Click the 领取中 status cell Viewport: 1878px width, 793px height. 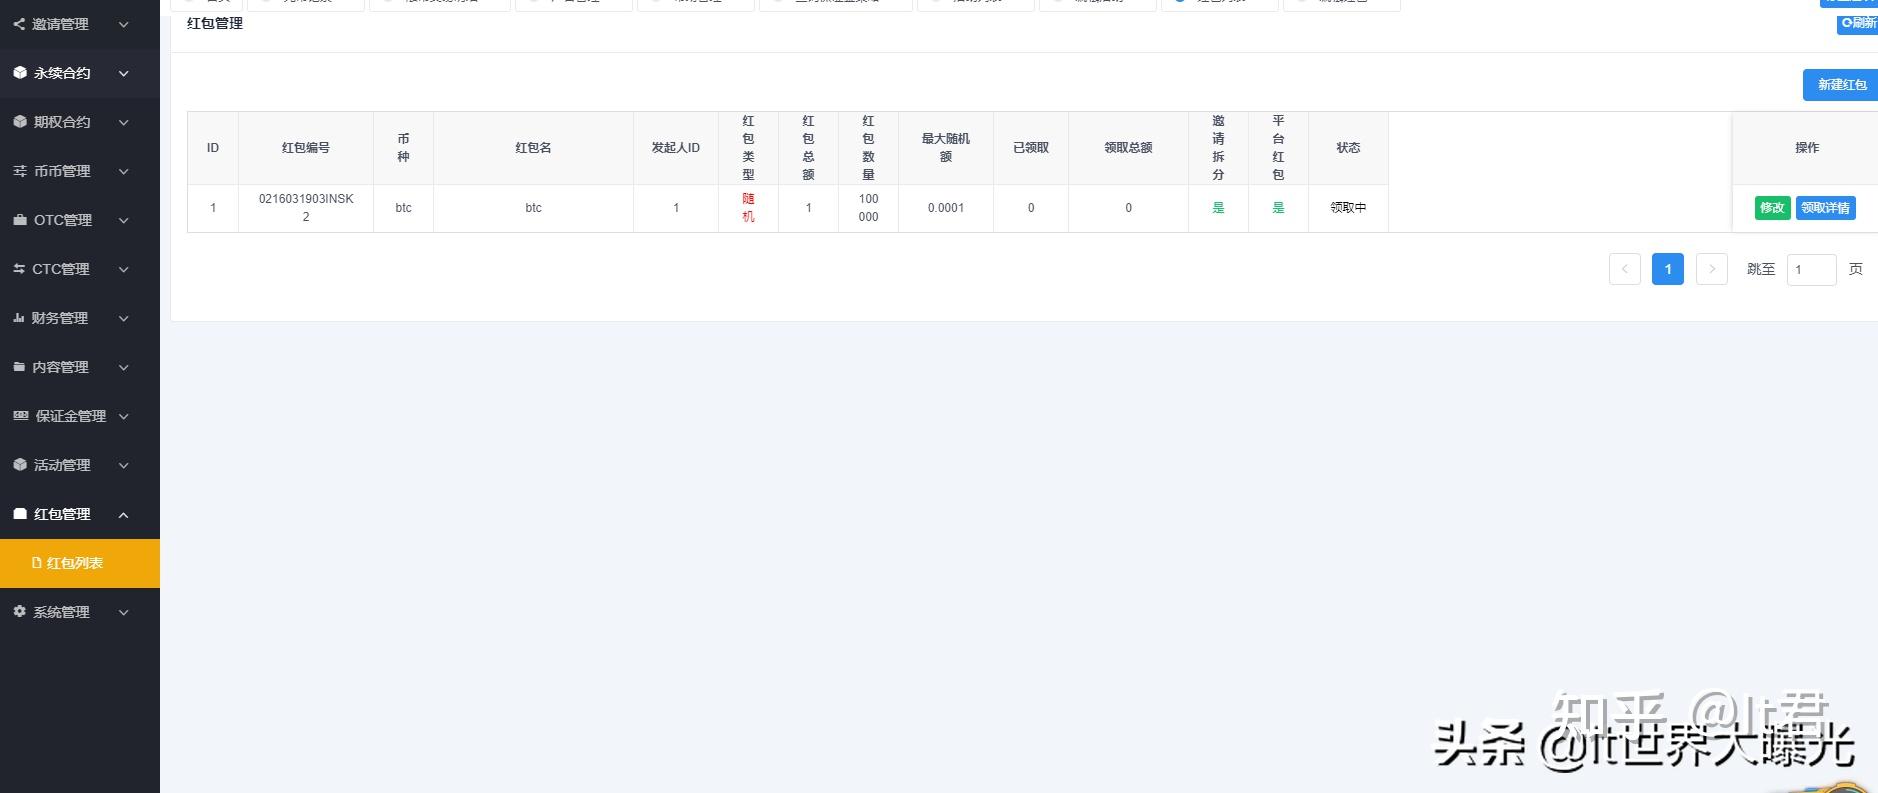(x=1348, y=208)
